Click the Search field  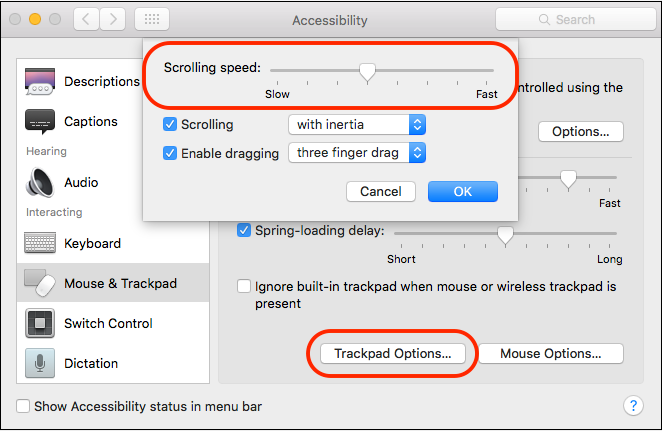click(575, 19)
